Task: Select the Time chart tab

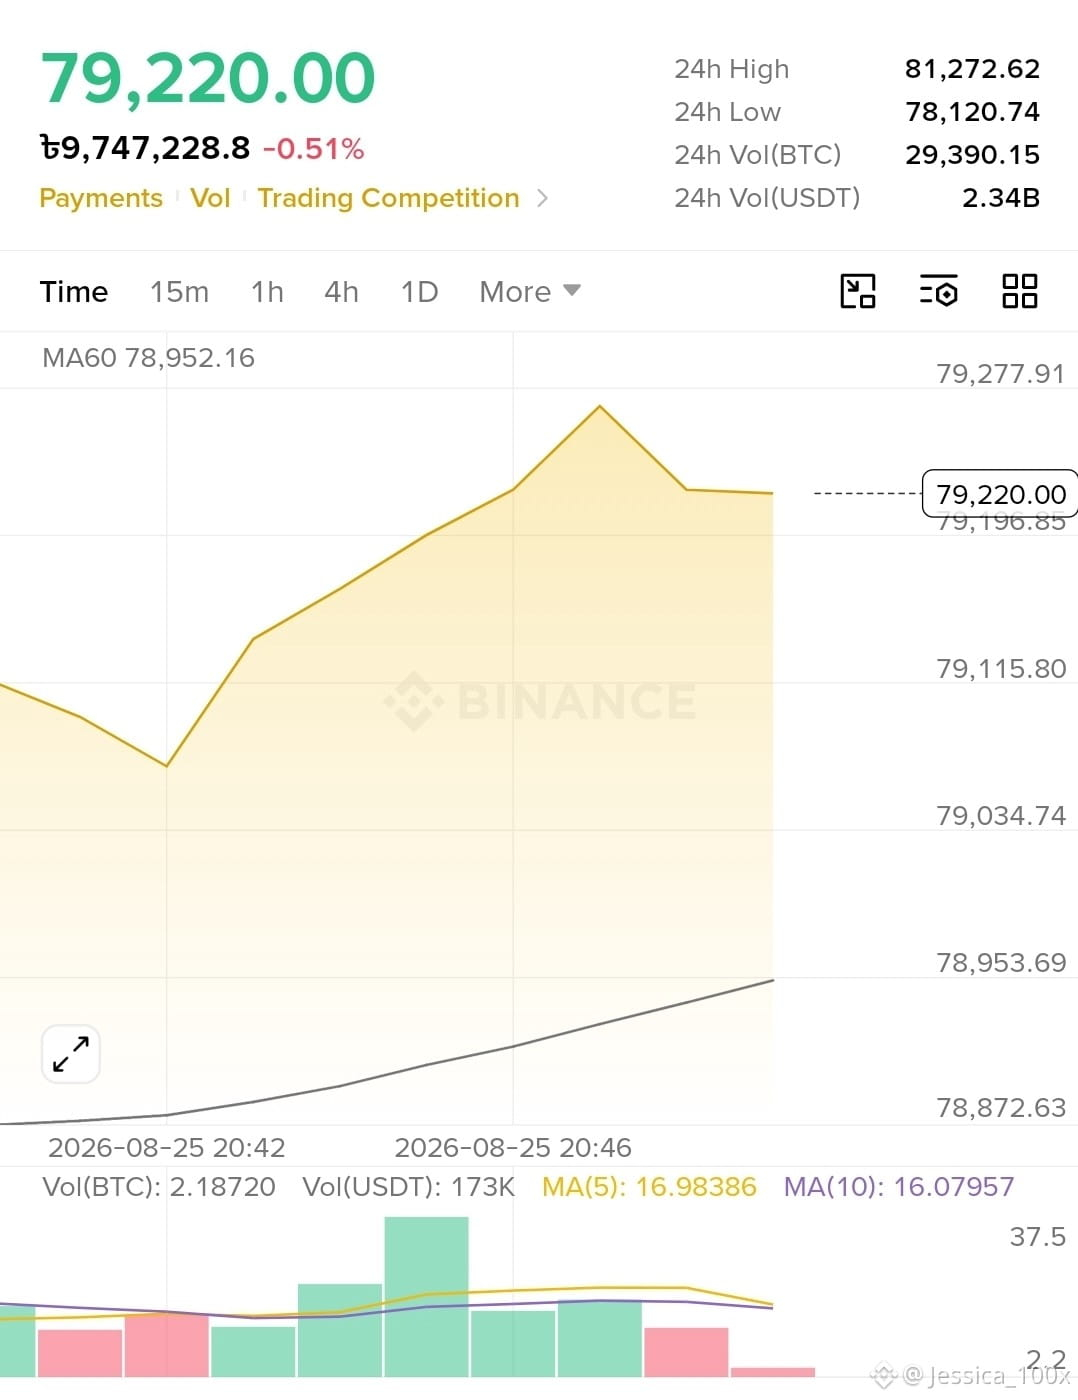Action: (x=74, y=291)
